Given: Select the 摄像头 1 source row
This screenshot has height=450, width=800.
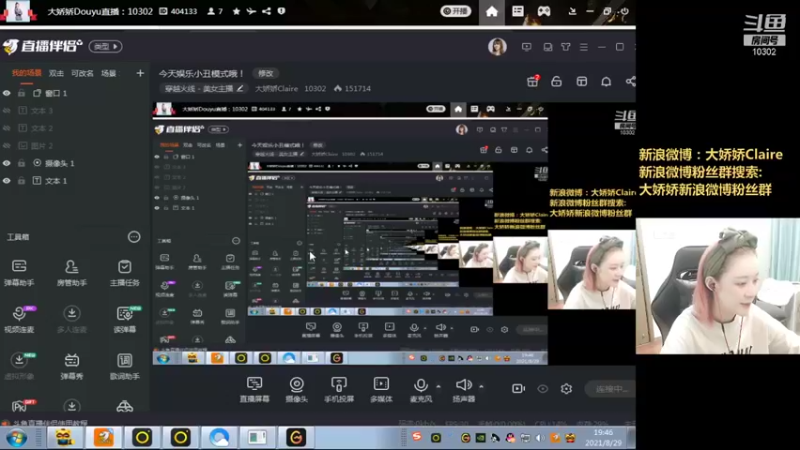Looking at the screenshot, I should [x=74, y=163].
